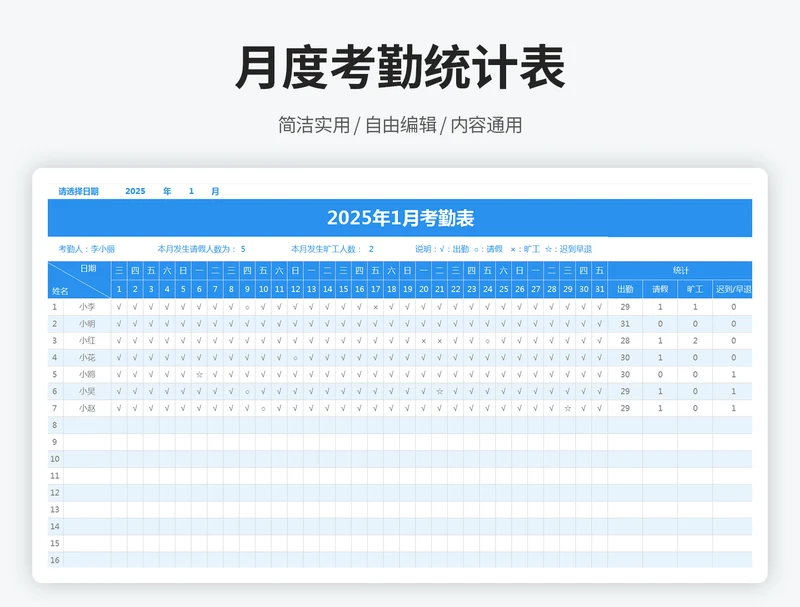Select the name cell 小明
800x607 pixels.
87,323
